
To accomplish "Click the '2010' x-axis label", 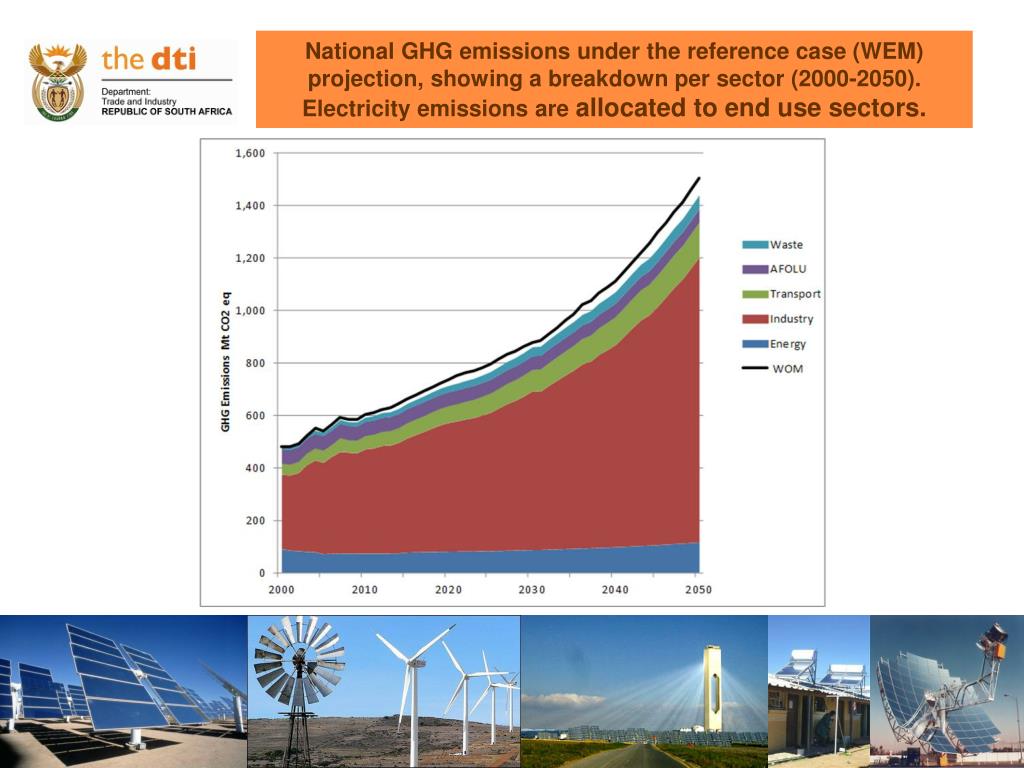I will pos(364,590).
